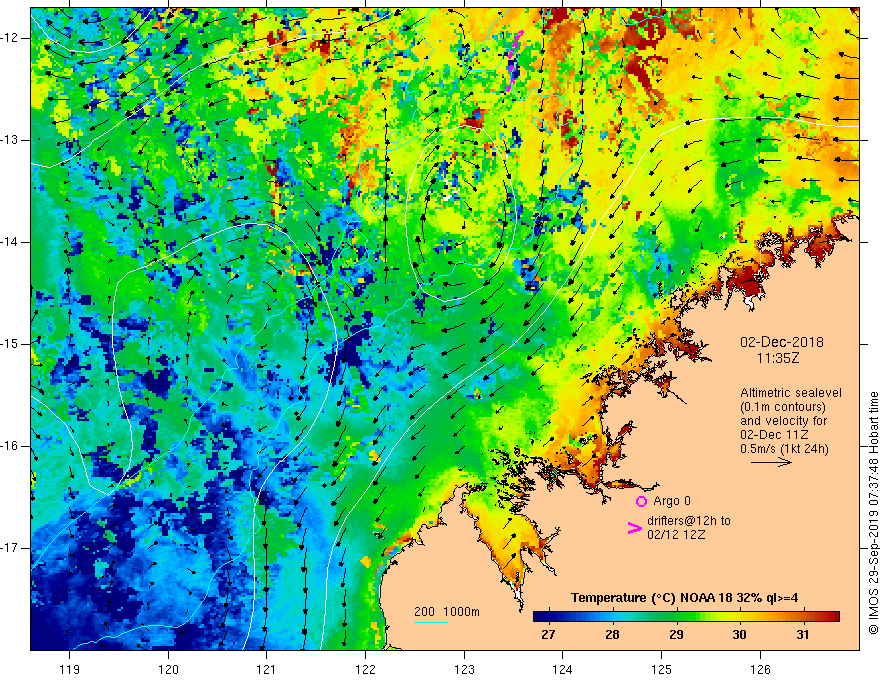Click the 'drifters@12h to' legend label

click(x=689, y=521)
